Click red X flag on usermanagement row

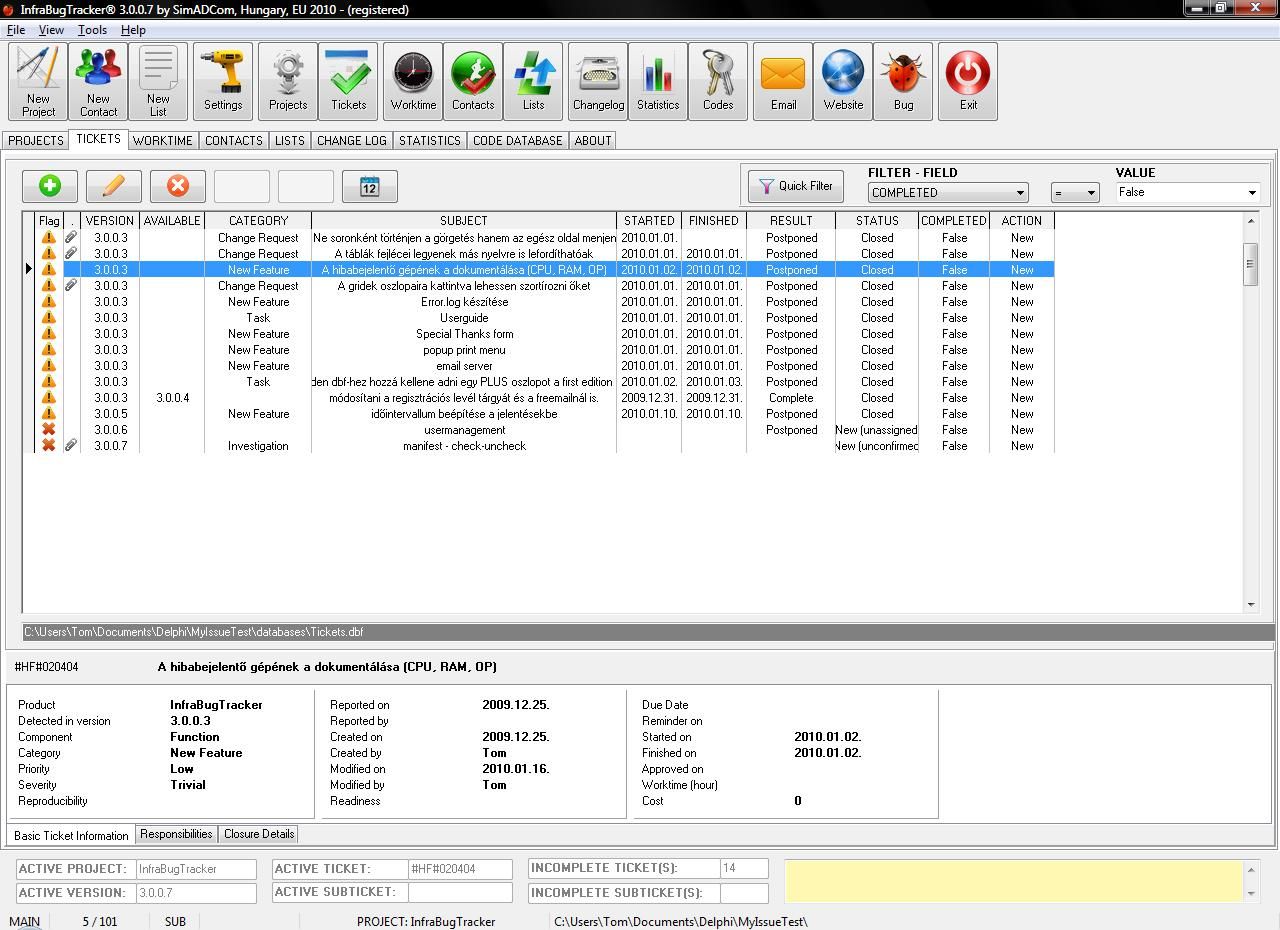coord(48,430)
